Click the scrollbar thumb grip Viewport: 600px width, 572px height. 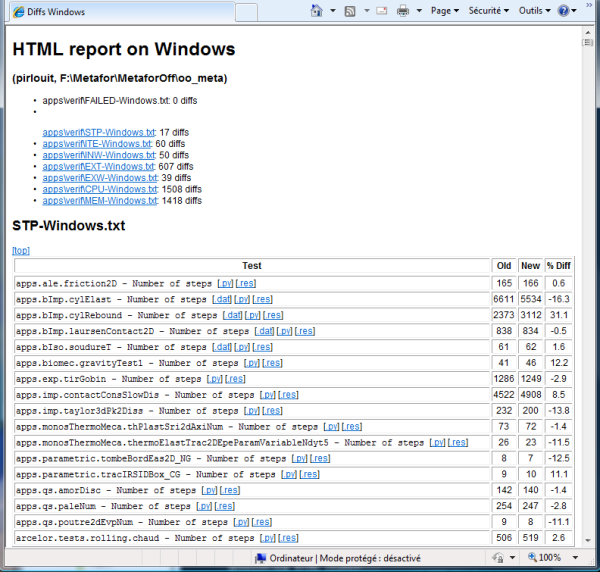pyautogui.click(x=588, y=42)
